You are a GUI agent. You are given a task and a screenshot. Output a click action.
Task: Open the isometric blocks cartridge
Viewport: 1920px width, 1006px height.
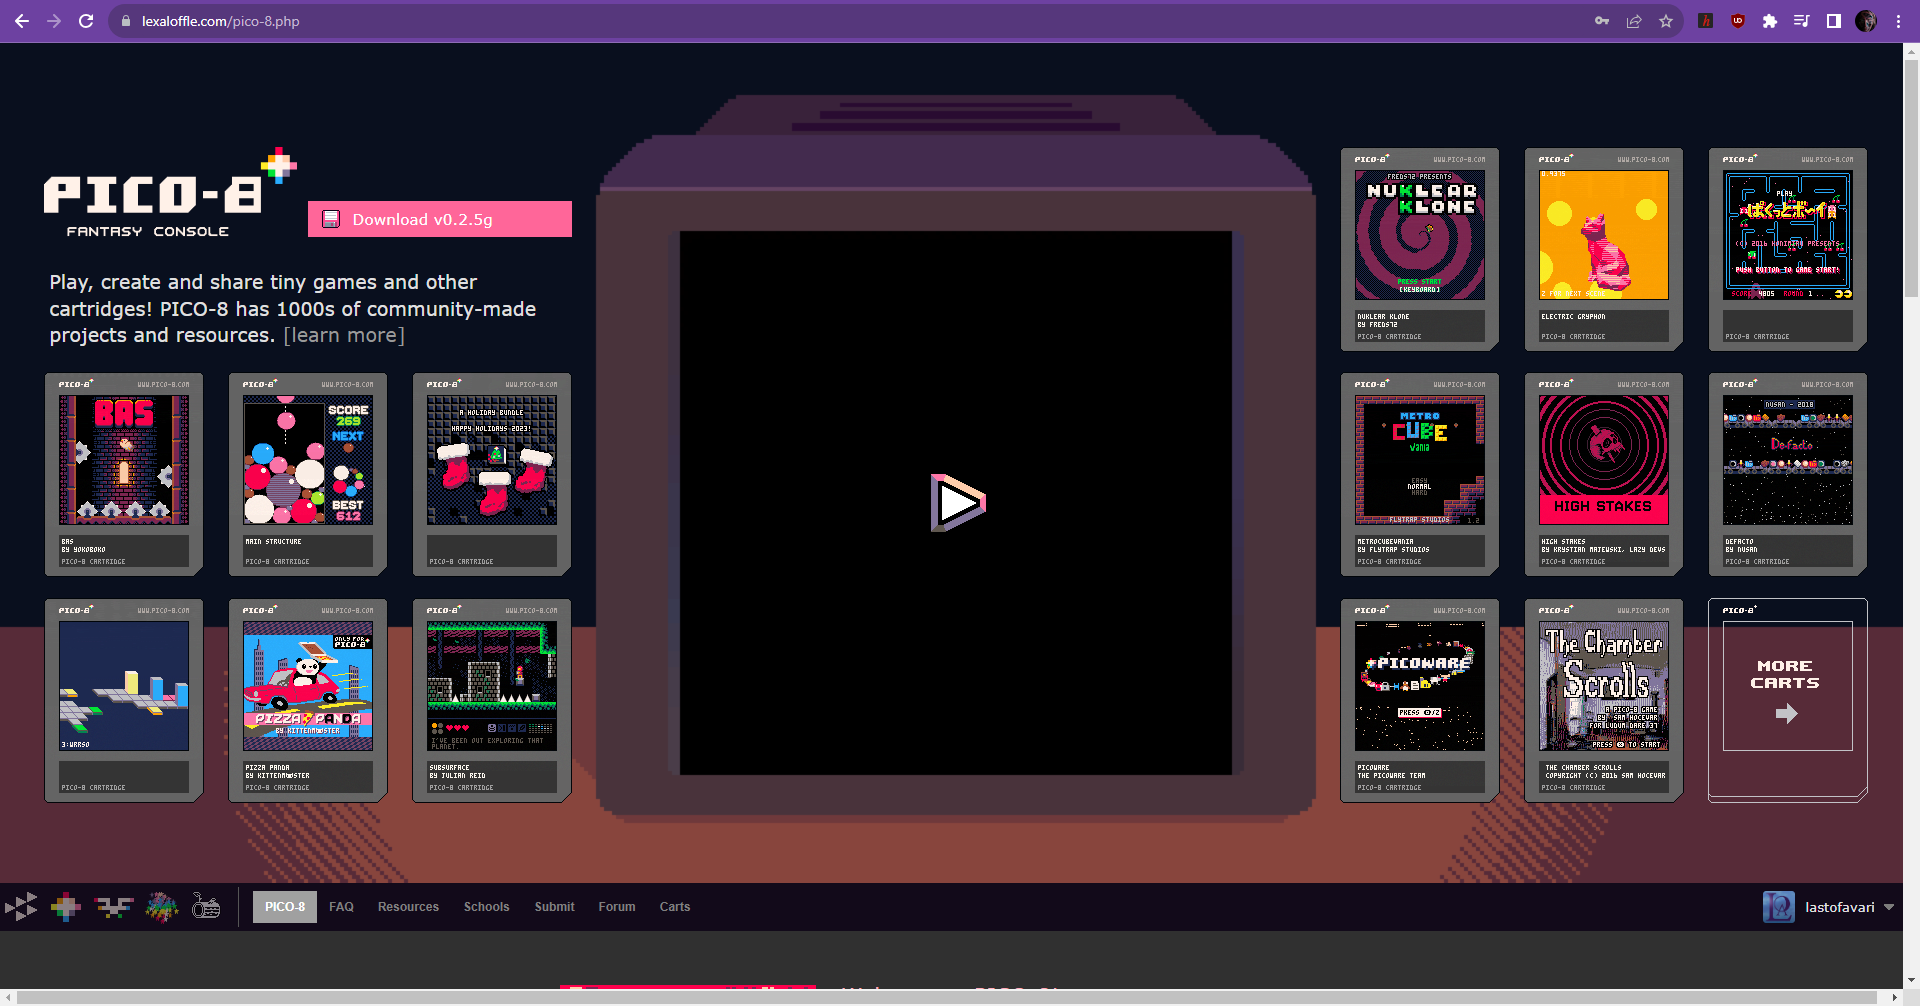tap(124, 701)
